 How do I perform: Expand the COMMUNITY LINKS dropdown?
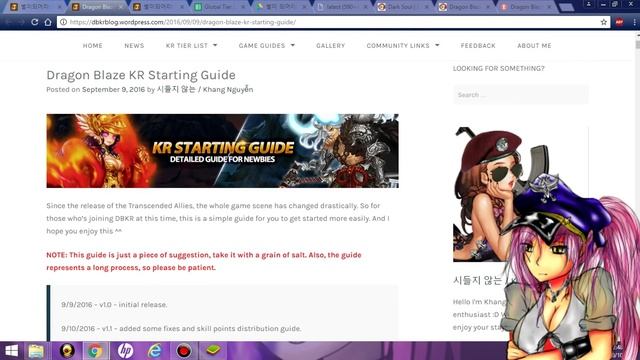click(x=403, y=46)
